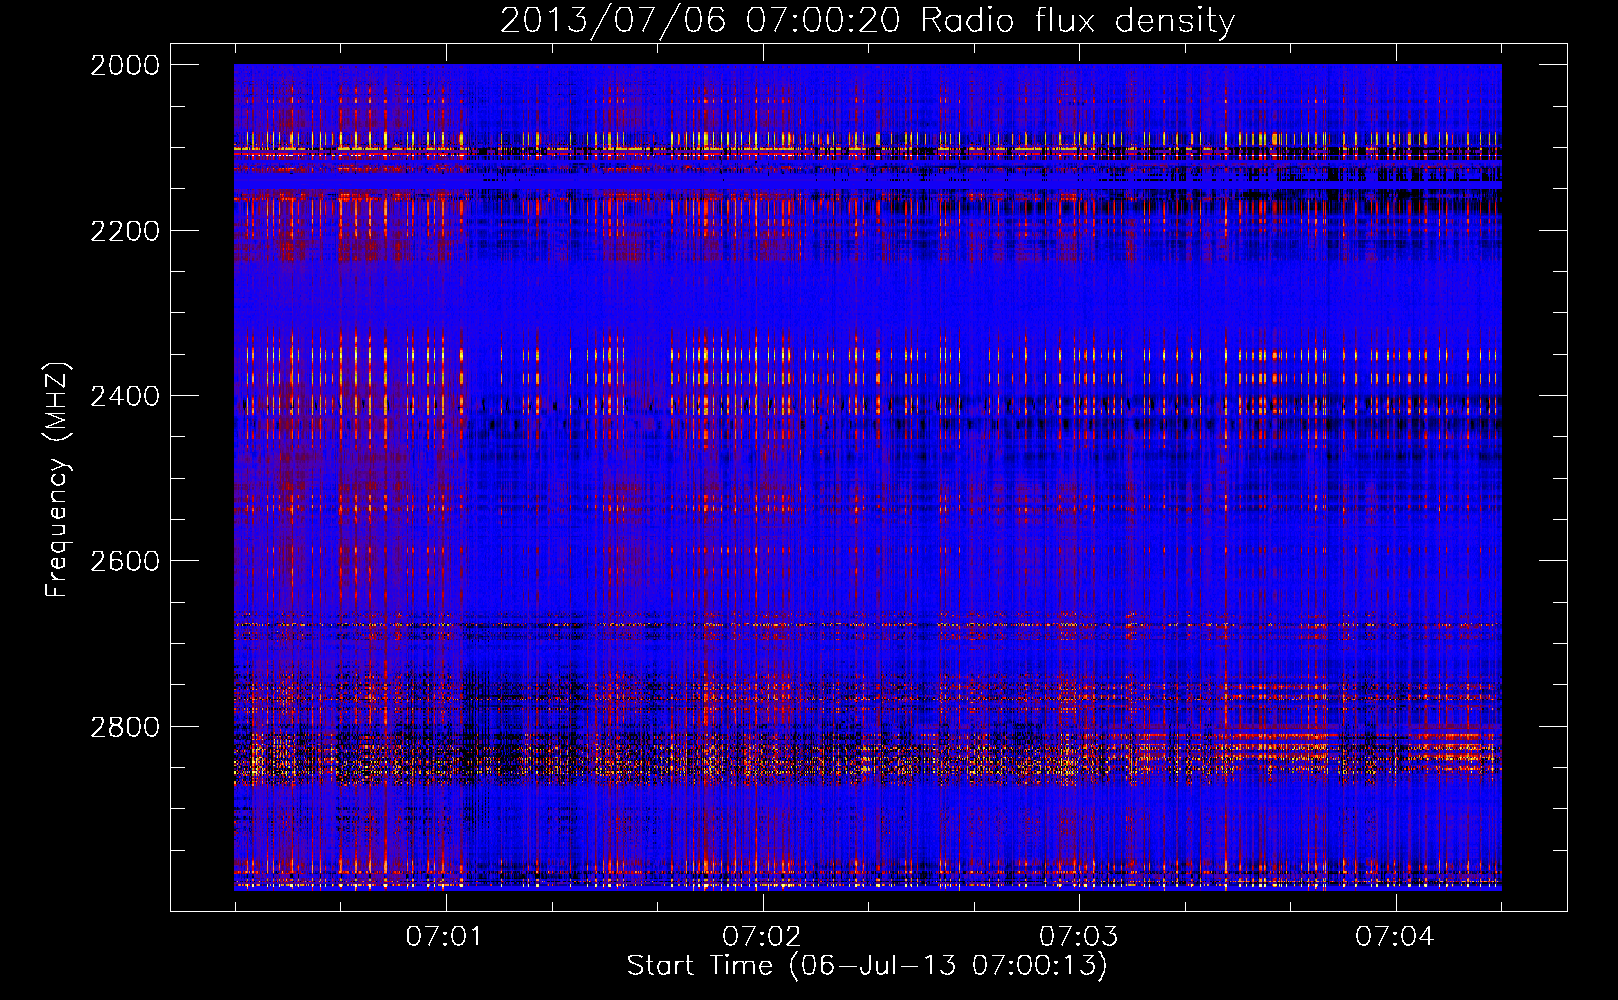Click the 07:01 time axis label
Image resolution: width=1618 pixels, height=1000 pixels.
tap(444, 937)
